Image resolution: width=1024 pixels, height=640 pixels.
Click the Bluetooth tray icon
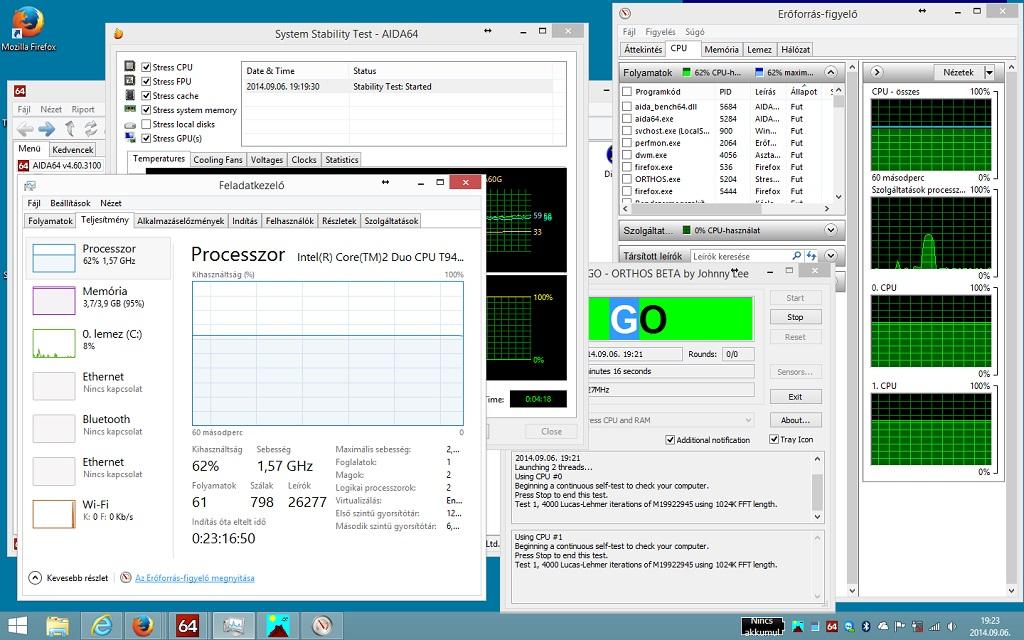867,626
